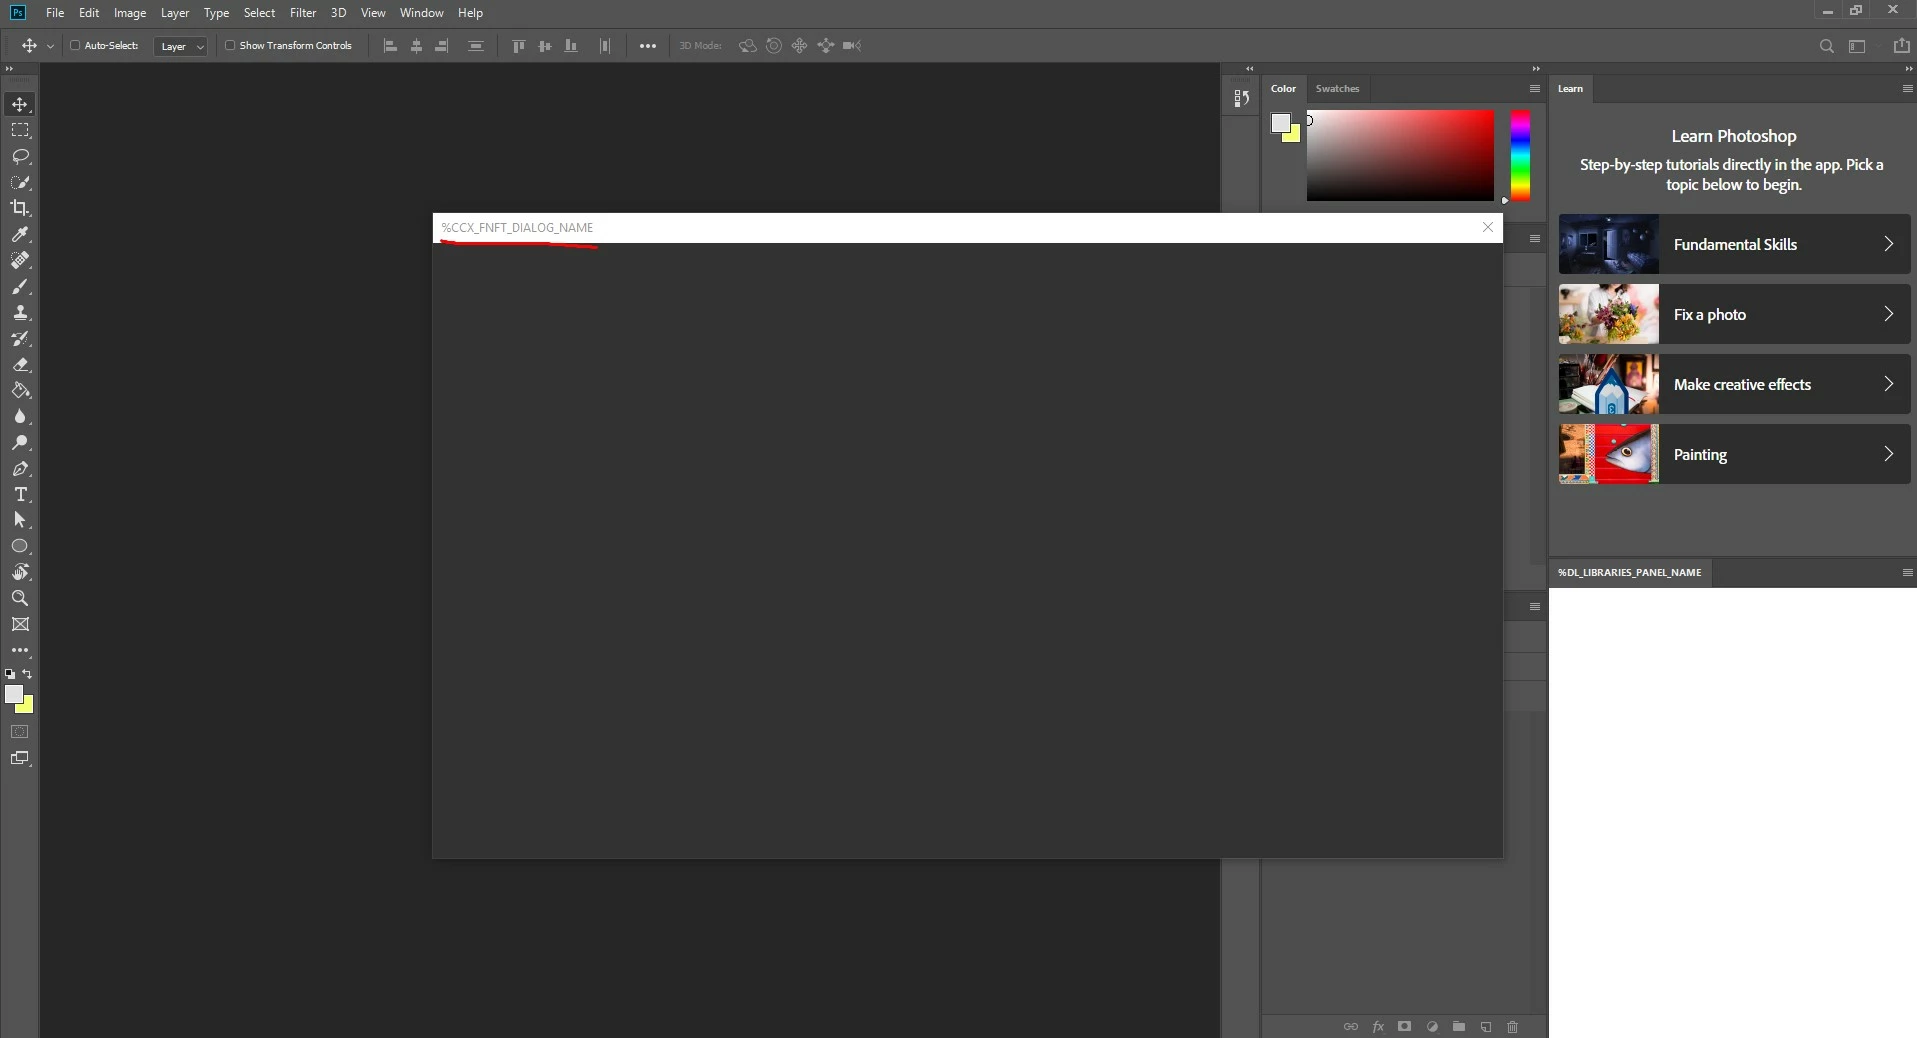Click Align right edges button
This screenshot has width=1917, height=1038.
442,46
